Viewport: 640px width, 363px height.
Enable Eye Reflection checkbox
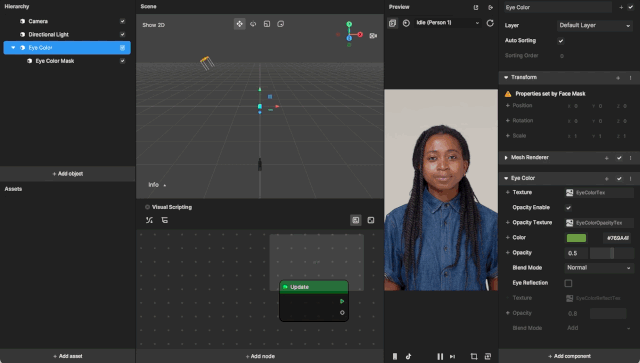tap(568, 283)
